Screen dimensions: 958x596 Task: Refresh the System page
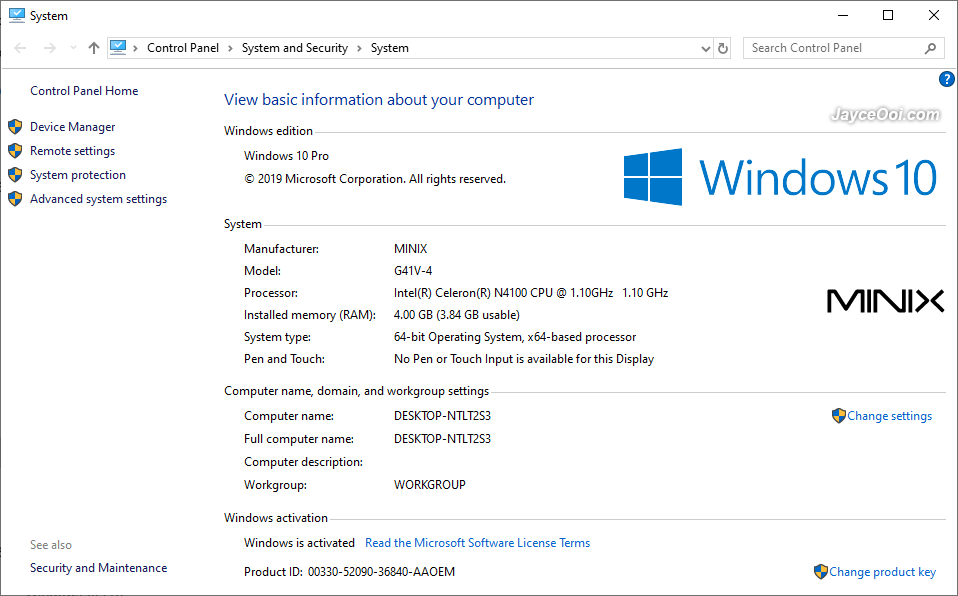pyautogui.click(x=723, y=48)
